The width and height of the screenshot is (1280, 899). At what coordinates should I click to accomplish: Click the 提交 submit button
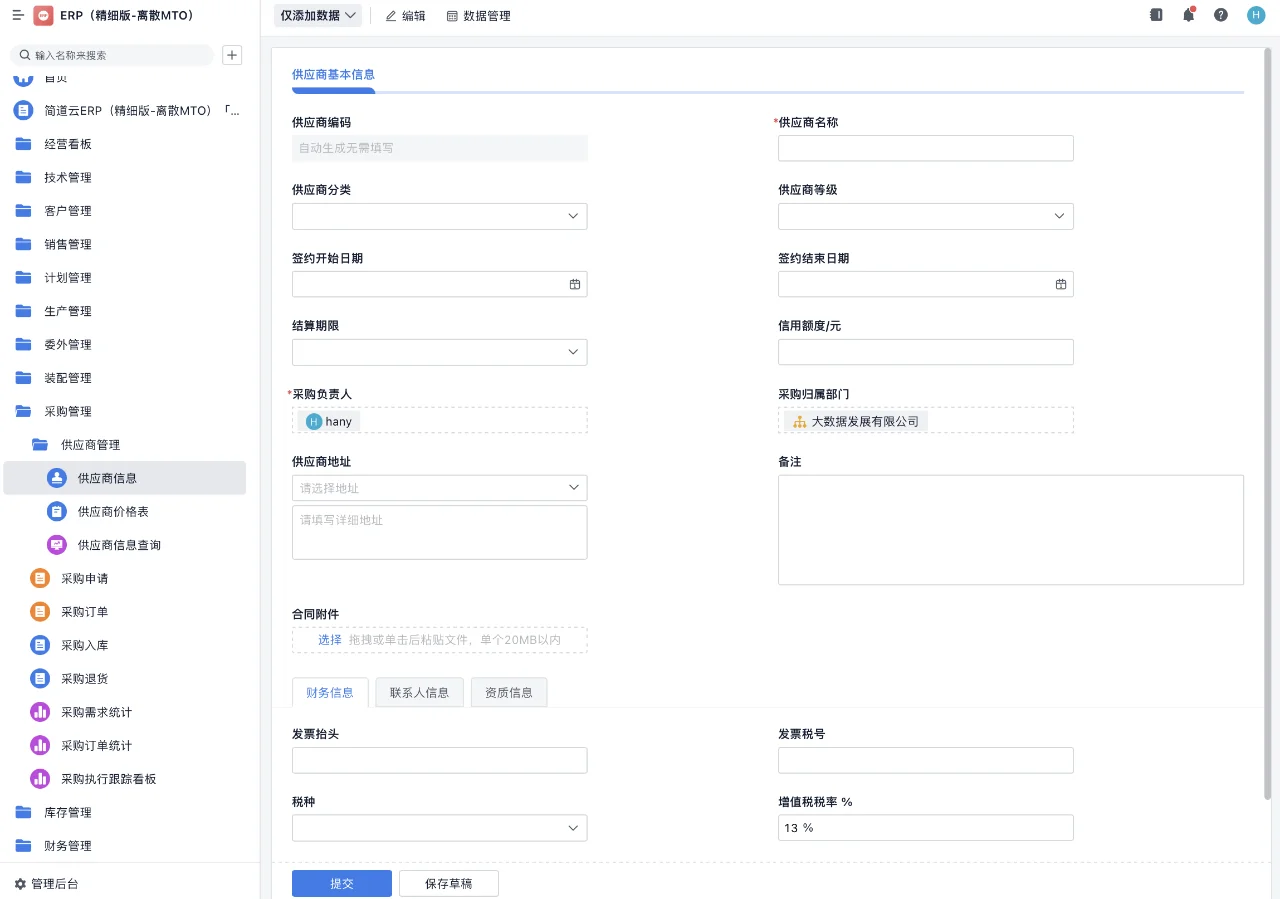[x=341, y=883]
